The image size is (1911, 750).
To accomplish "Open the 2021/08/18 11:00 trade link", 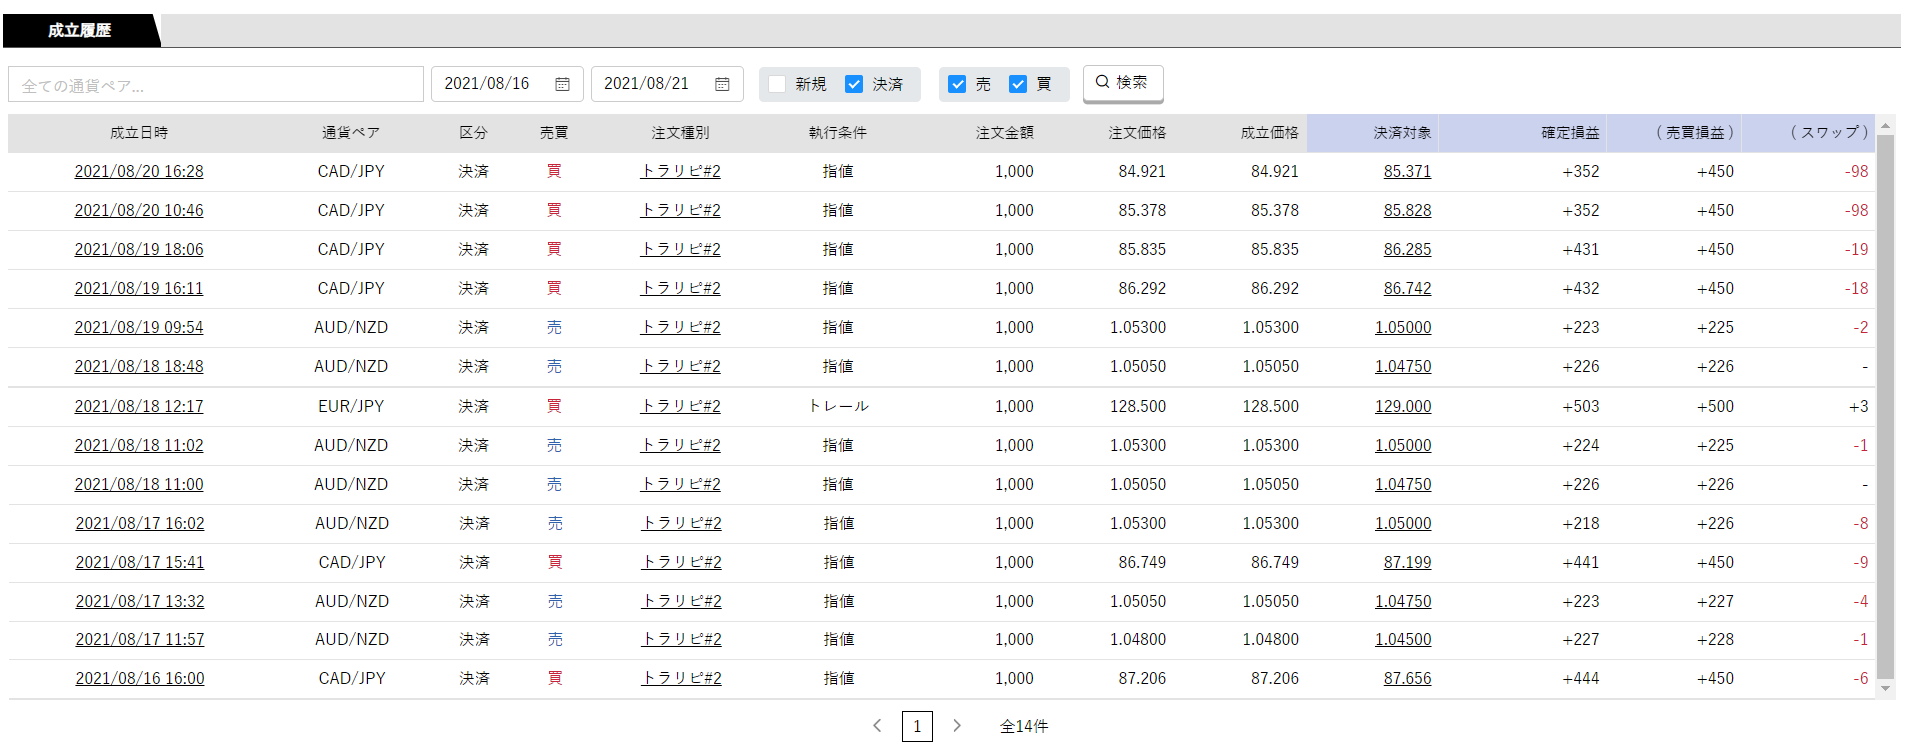I will (x=139, y=484).
